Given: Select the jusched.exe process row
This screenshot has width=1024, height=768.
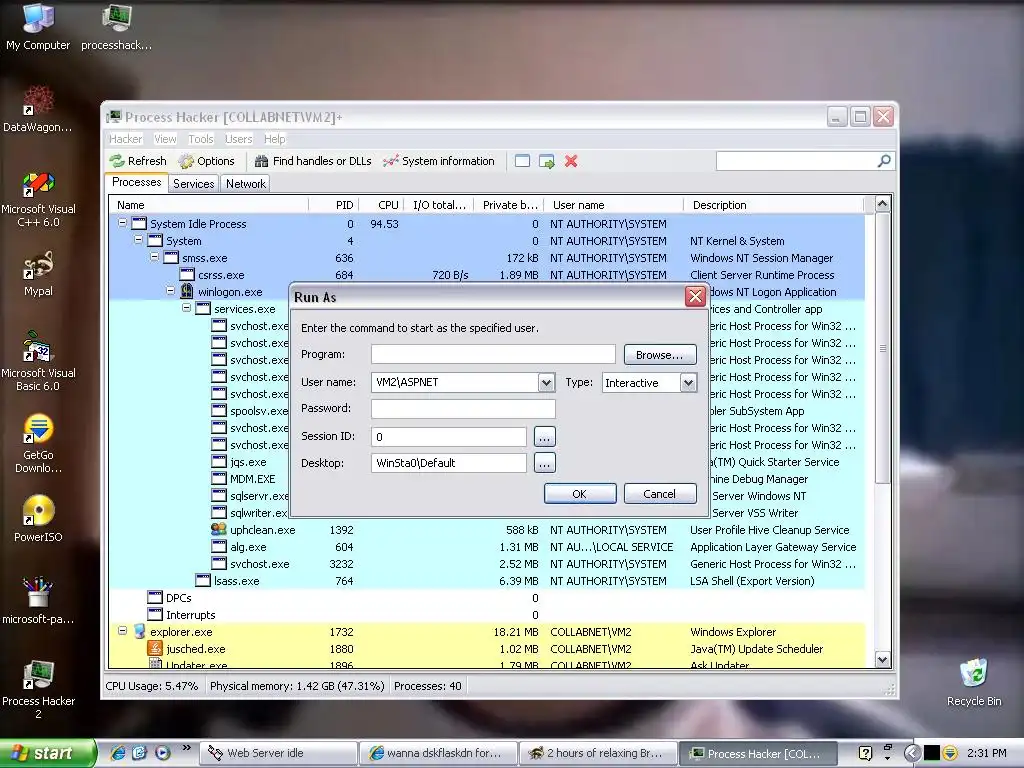Looking at the screenshot, I should (487, 648).
